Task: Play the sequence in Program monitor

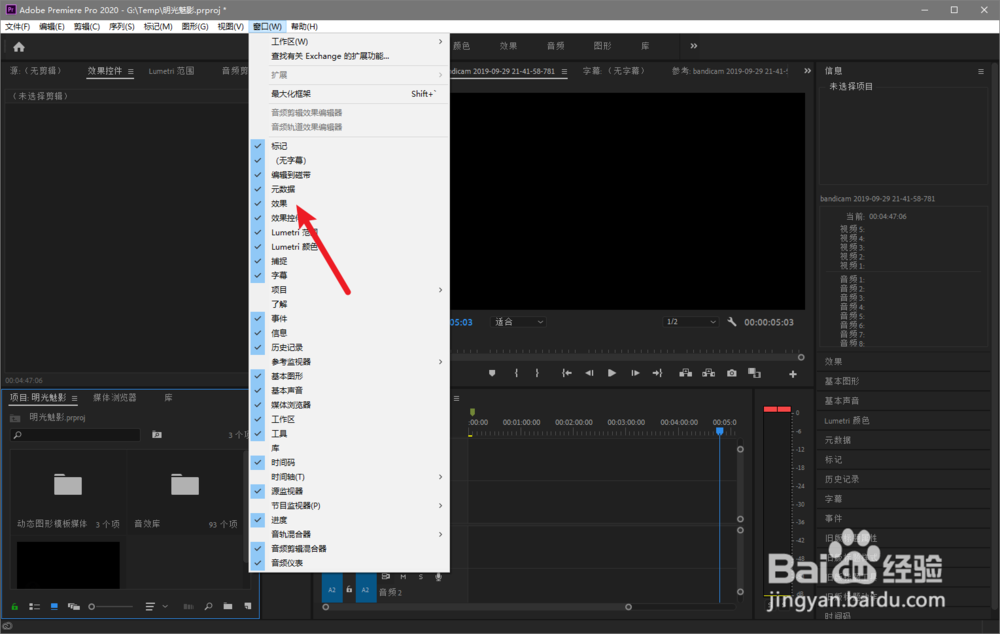Action: click(x=612, y=373)
